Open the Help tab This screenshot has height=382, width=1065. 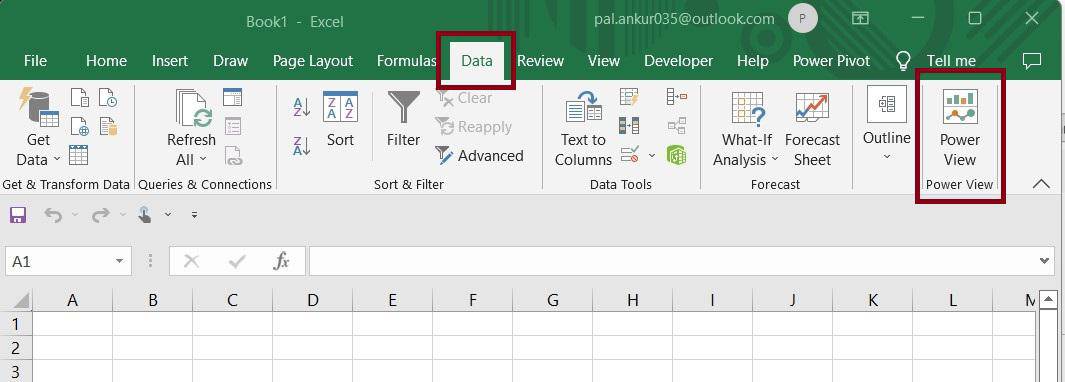[x=753, y=60]
